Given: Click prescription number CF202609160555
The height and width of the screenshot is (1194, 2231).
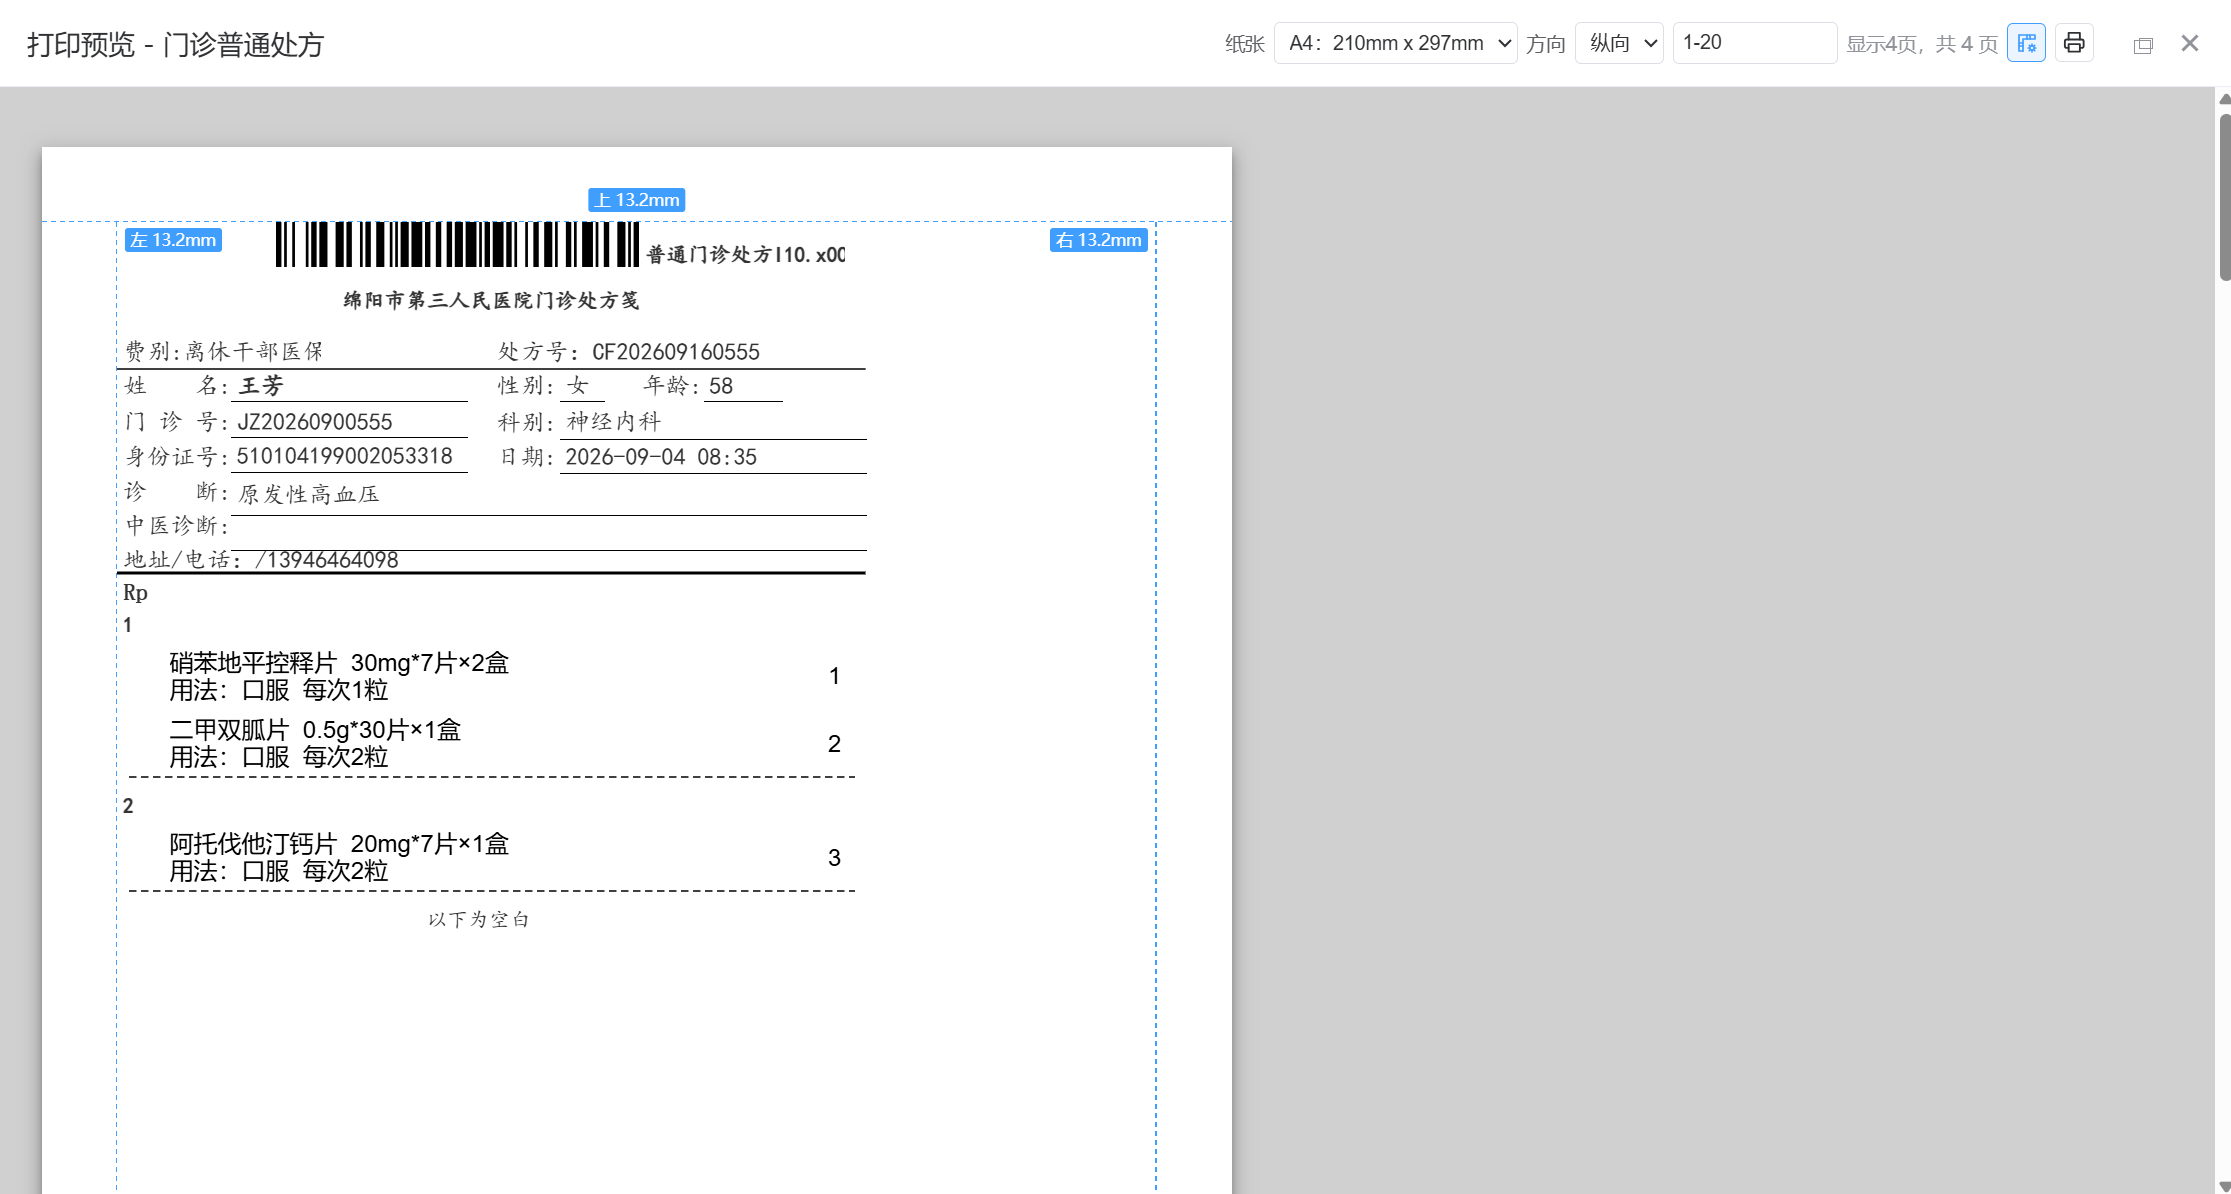Looking at the screenshot, I should click(x=676, y=352).
